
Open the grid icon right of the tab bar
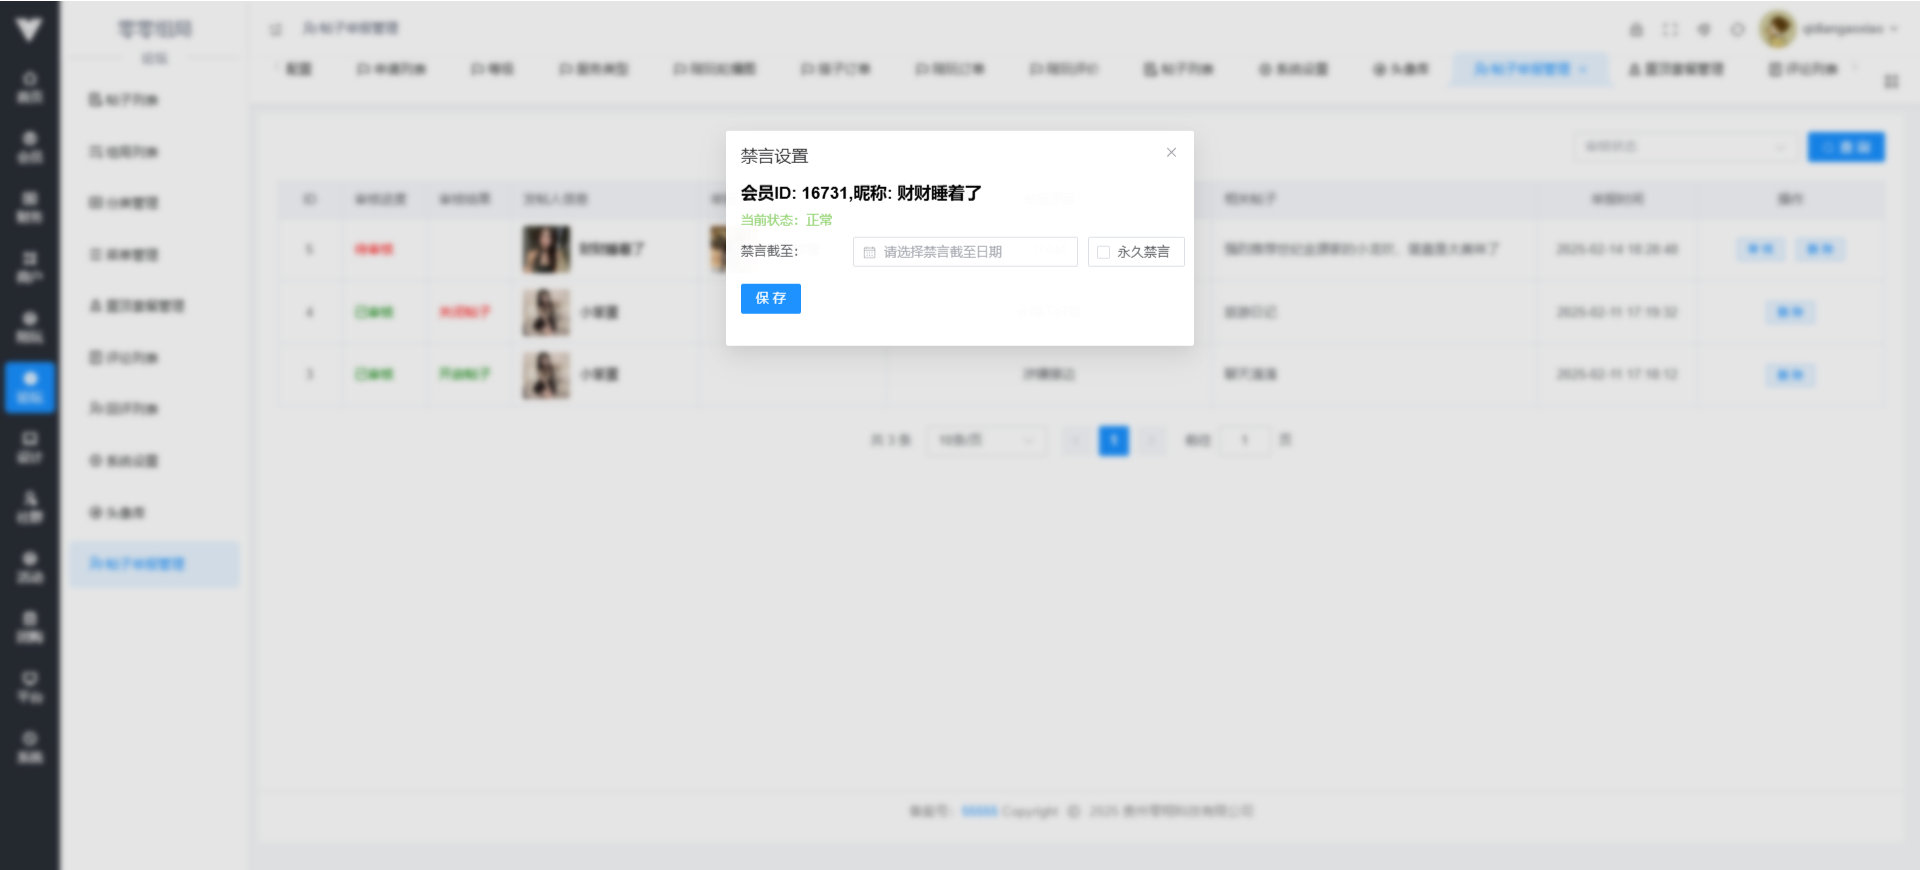click(x=1891, y=81)
